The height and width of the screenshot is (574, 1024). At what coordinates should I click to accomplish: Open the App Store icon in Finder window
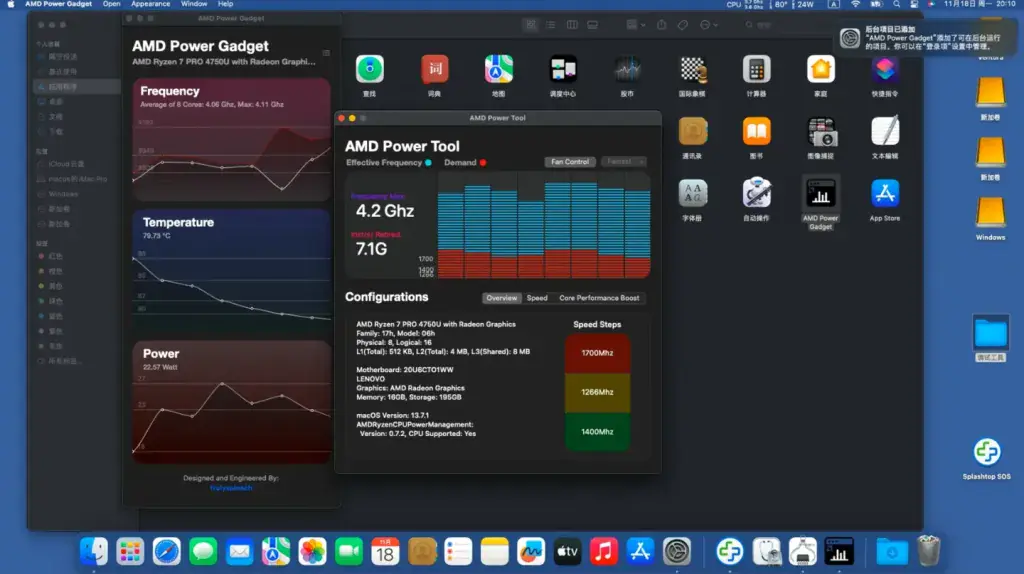(885, 193)
